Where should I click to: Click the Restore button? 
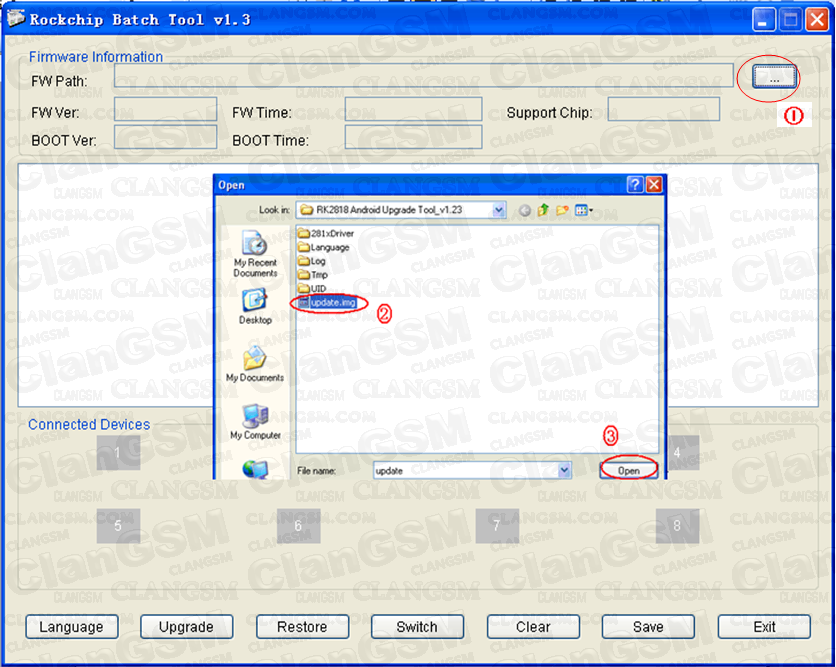pyautogui.click(x=302, y=626)
